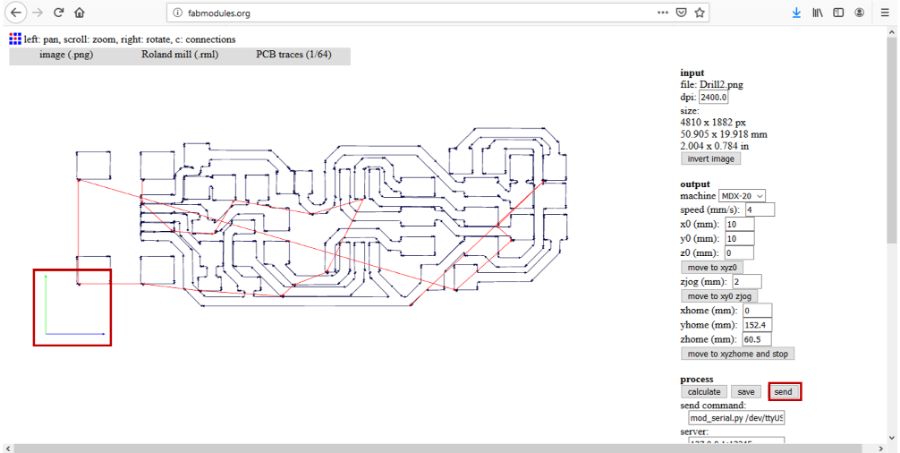The height and width of the screenshot is (453, 900).
Task: Open the Firefox hamburger menu
Action: coord(885,13)
